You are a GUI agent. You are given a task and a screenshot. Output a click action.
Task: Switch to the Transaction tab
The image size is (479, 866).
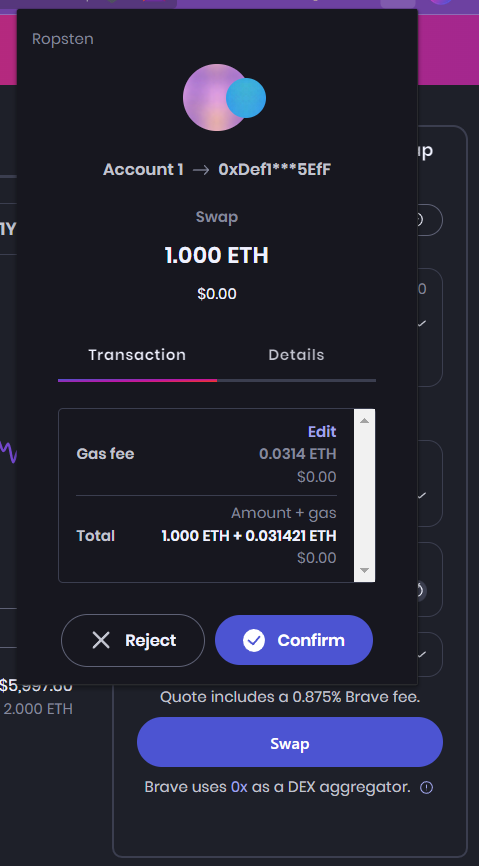[x=137, y=355]
